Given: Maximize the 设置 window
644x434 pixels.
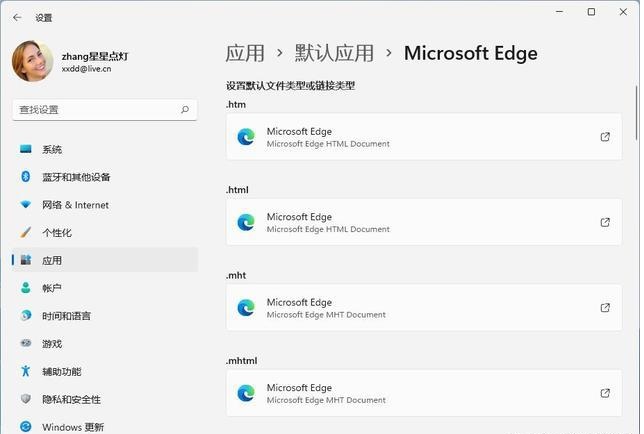Looking at the screenshot, I should (x=591, y=12).
